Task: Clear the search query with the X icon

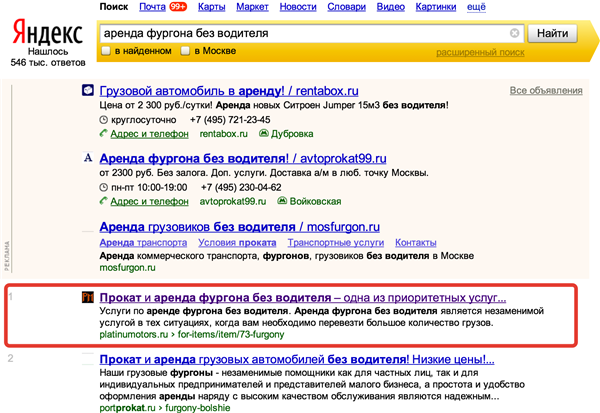Action: [x=515, y=33]
